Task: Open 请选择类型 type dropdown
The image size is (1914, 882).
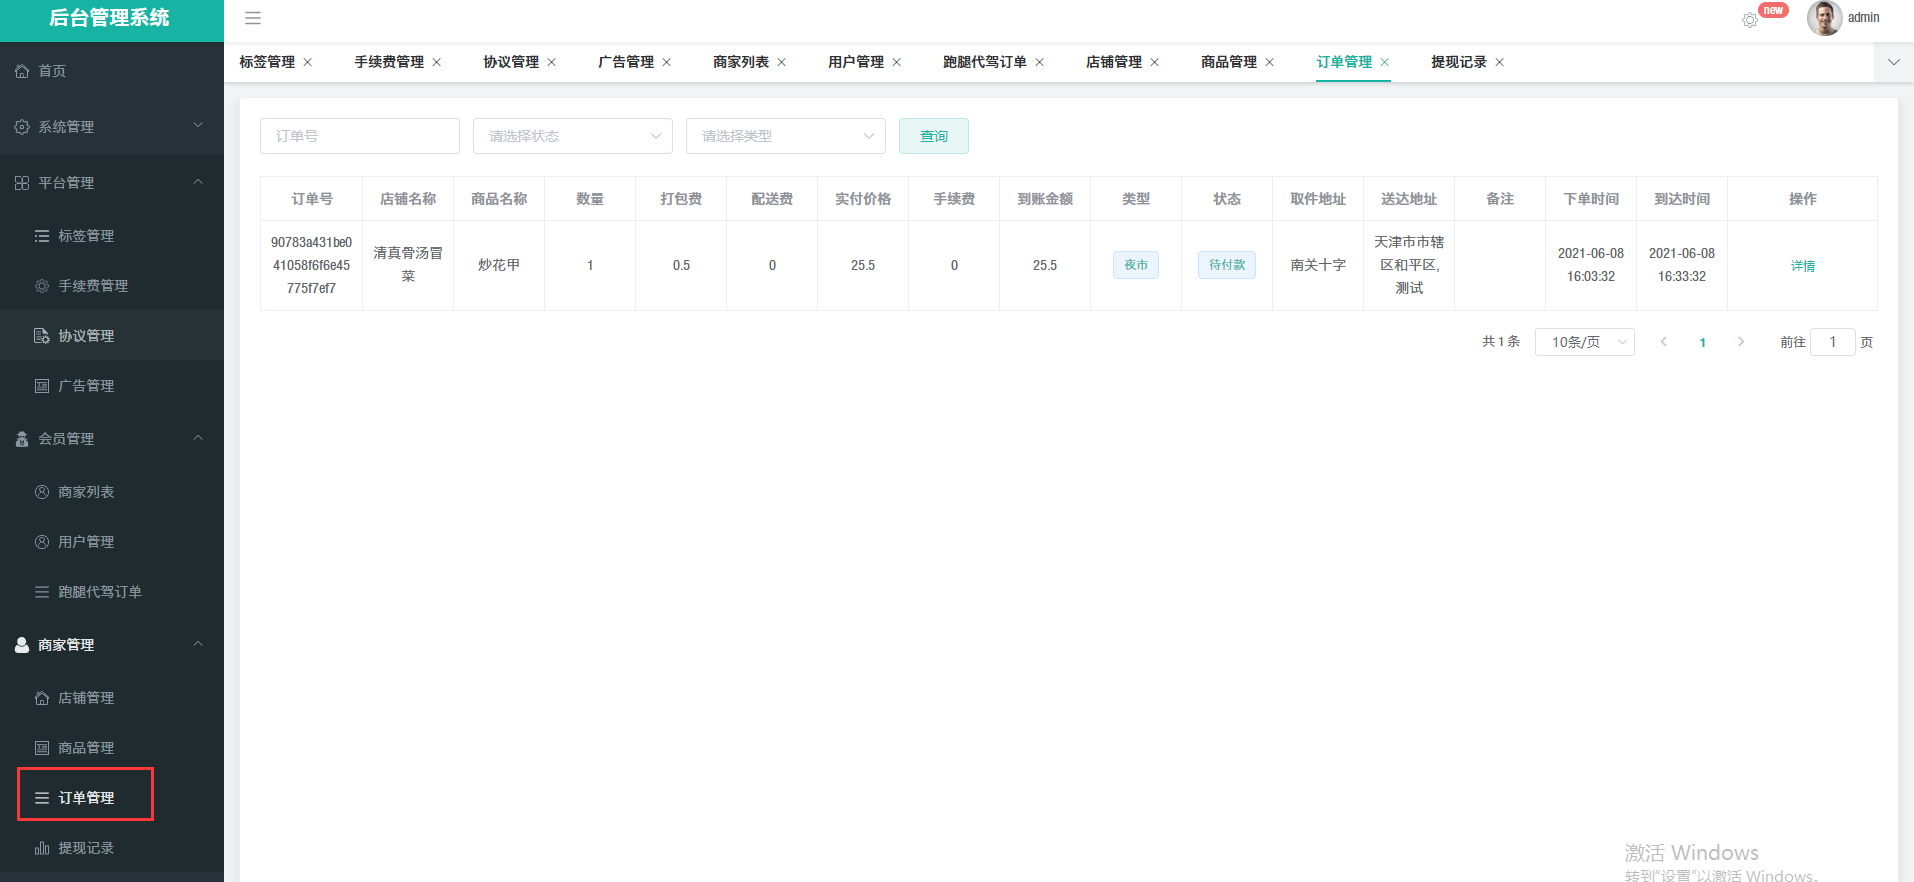Action: coord(785,136)
